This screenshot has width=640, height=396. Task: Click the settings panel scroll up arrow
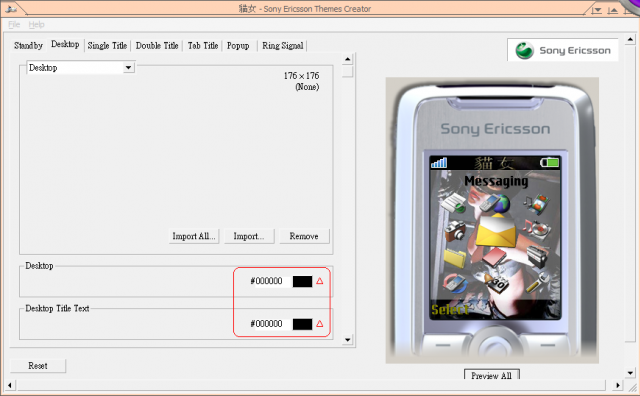(x=347, y=59)
